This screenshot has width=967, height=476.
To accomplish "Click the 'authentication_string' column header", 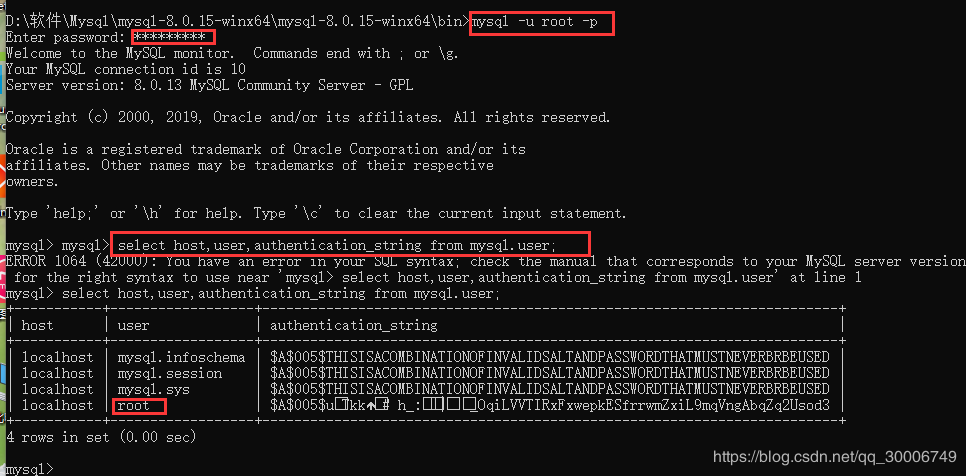I will 353,325.
